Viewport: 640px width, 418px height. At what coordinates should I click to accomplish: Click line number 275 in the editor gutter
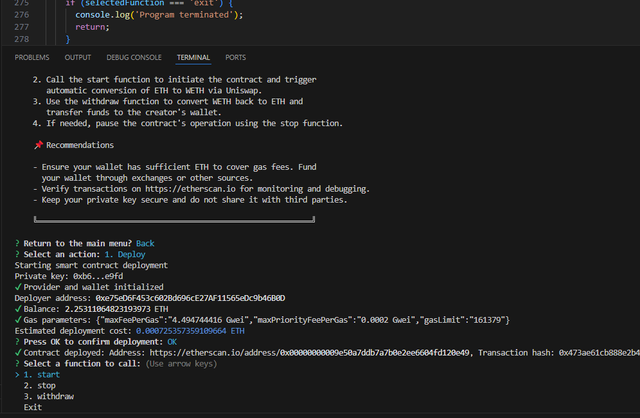(x=22, y=3)
